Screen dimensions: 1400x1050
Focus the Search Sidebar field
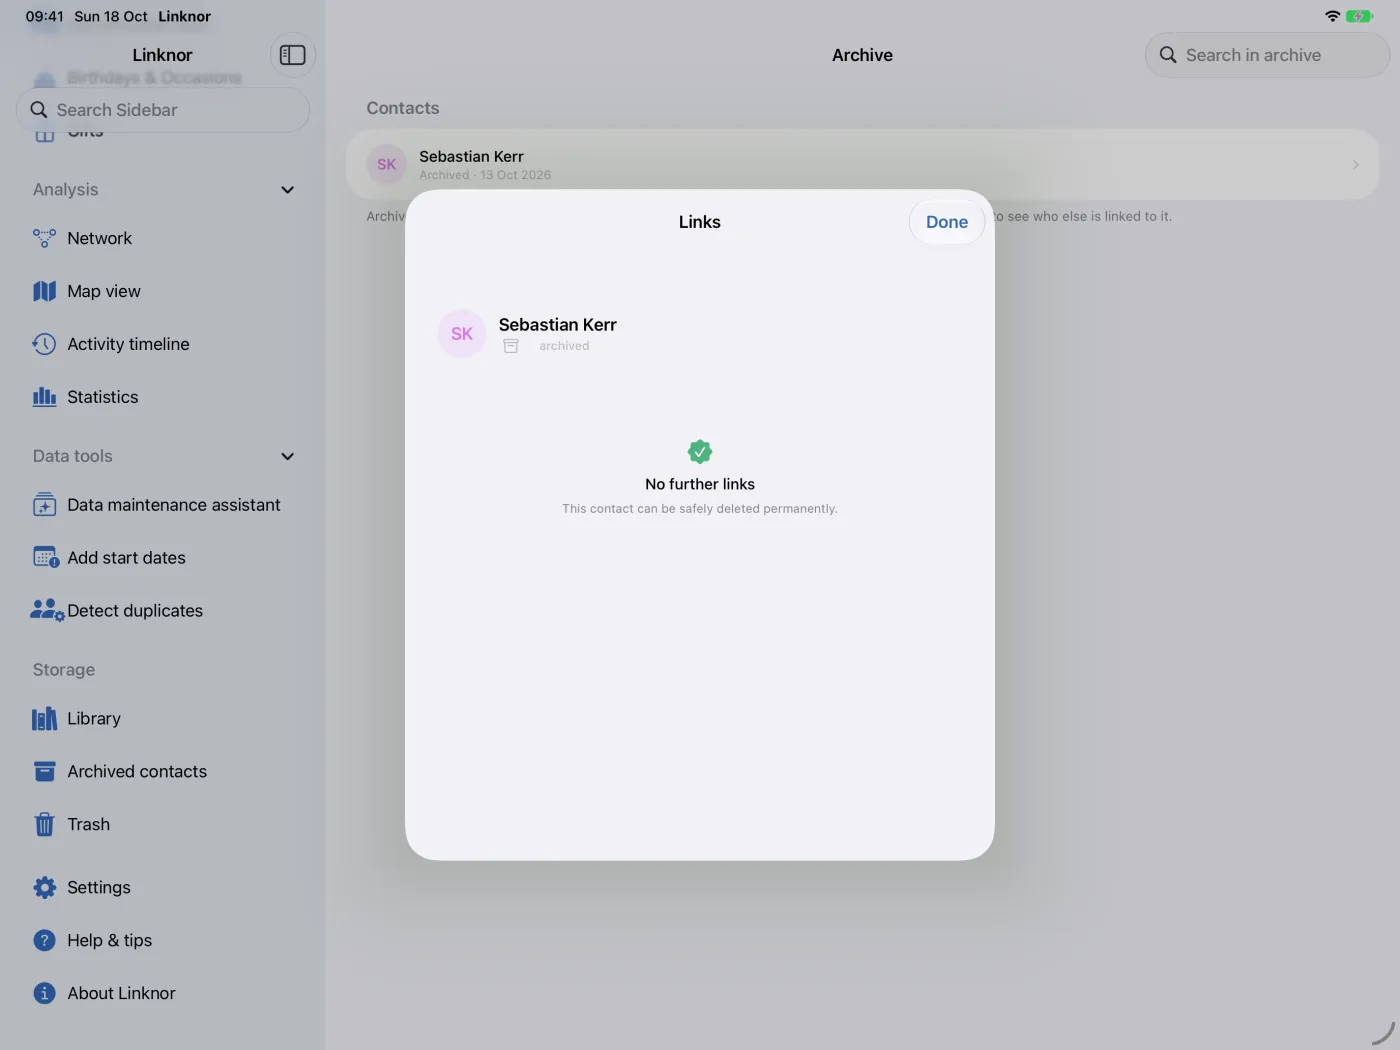(x=163, y=110)
